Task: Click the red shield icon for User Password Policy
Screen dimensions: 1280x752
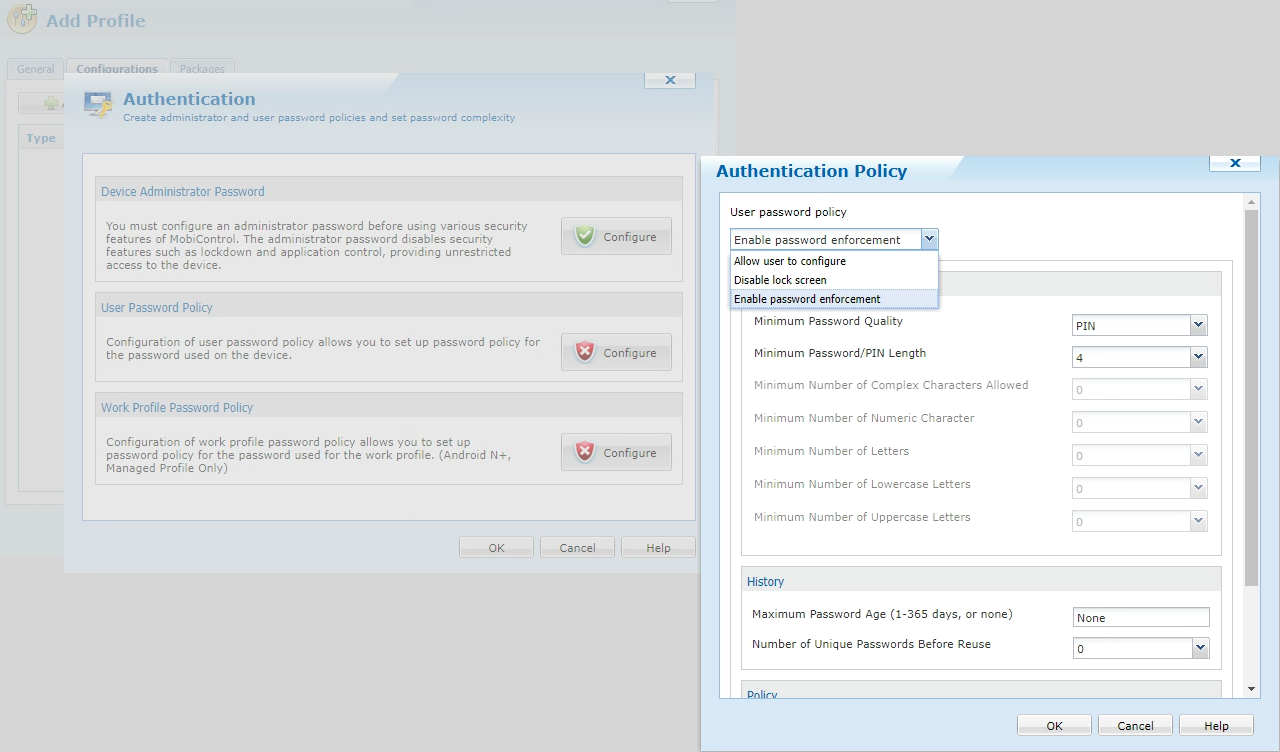Action: click(585, 353)
